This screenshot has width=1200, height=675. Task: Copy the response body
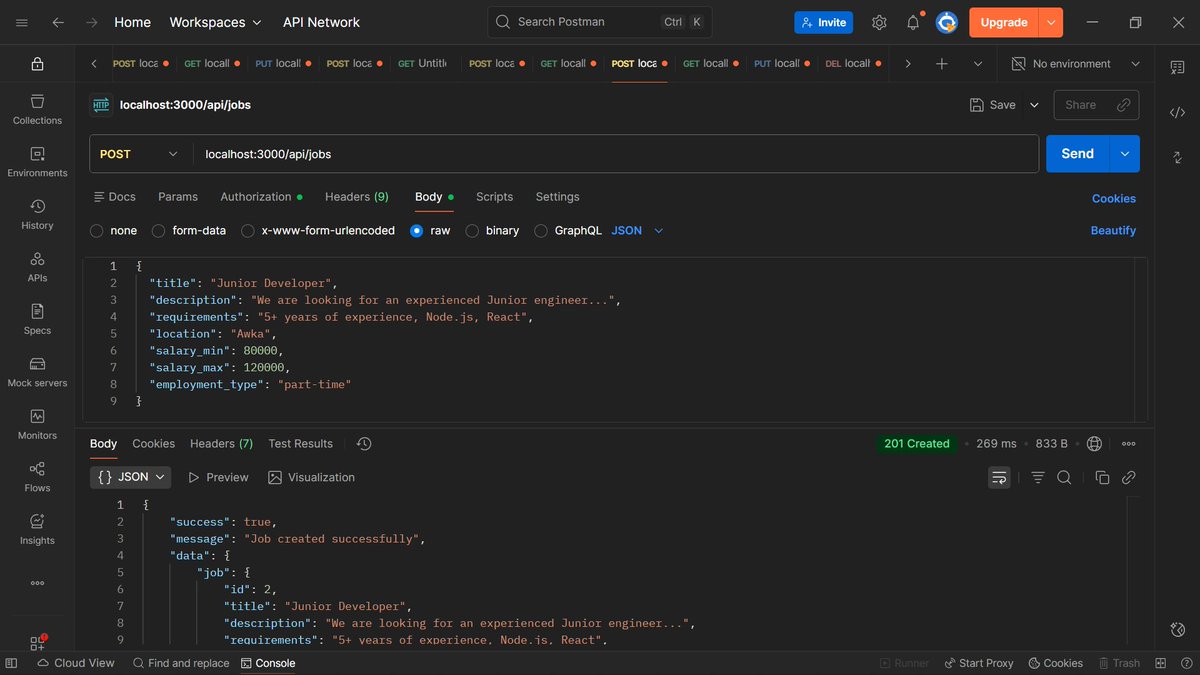point(1102,478)
